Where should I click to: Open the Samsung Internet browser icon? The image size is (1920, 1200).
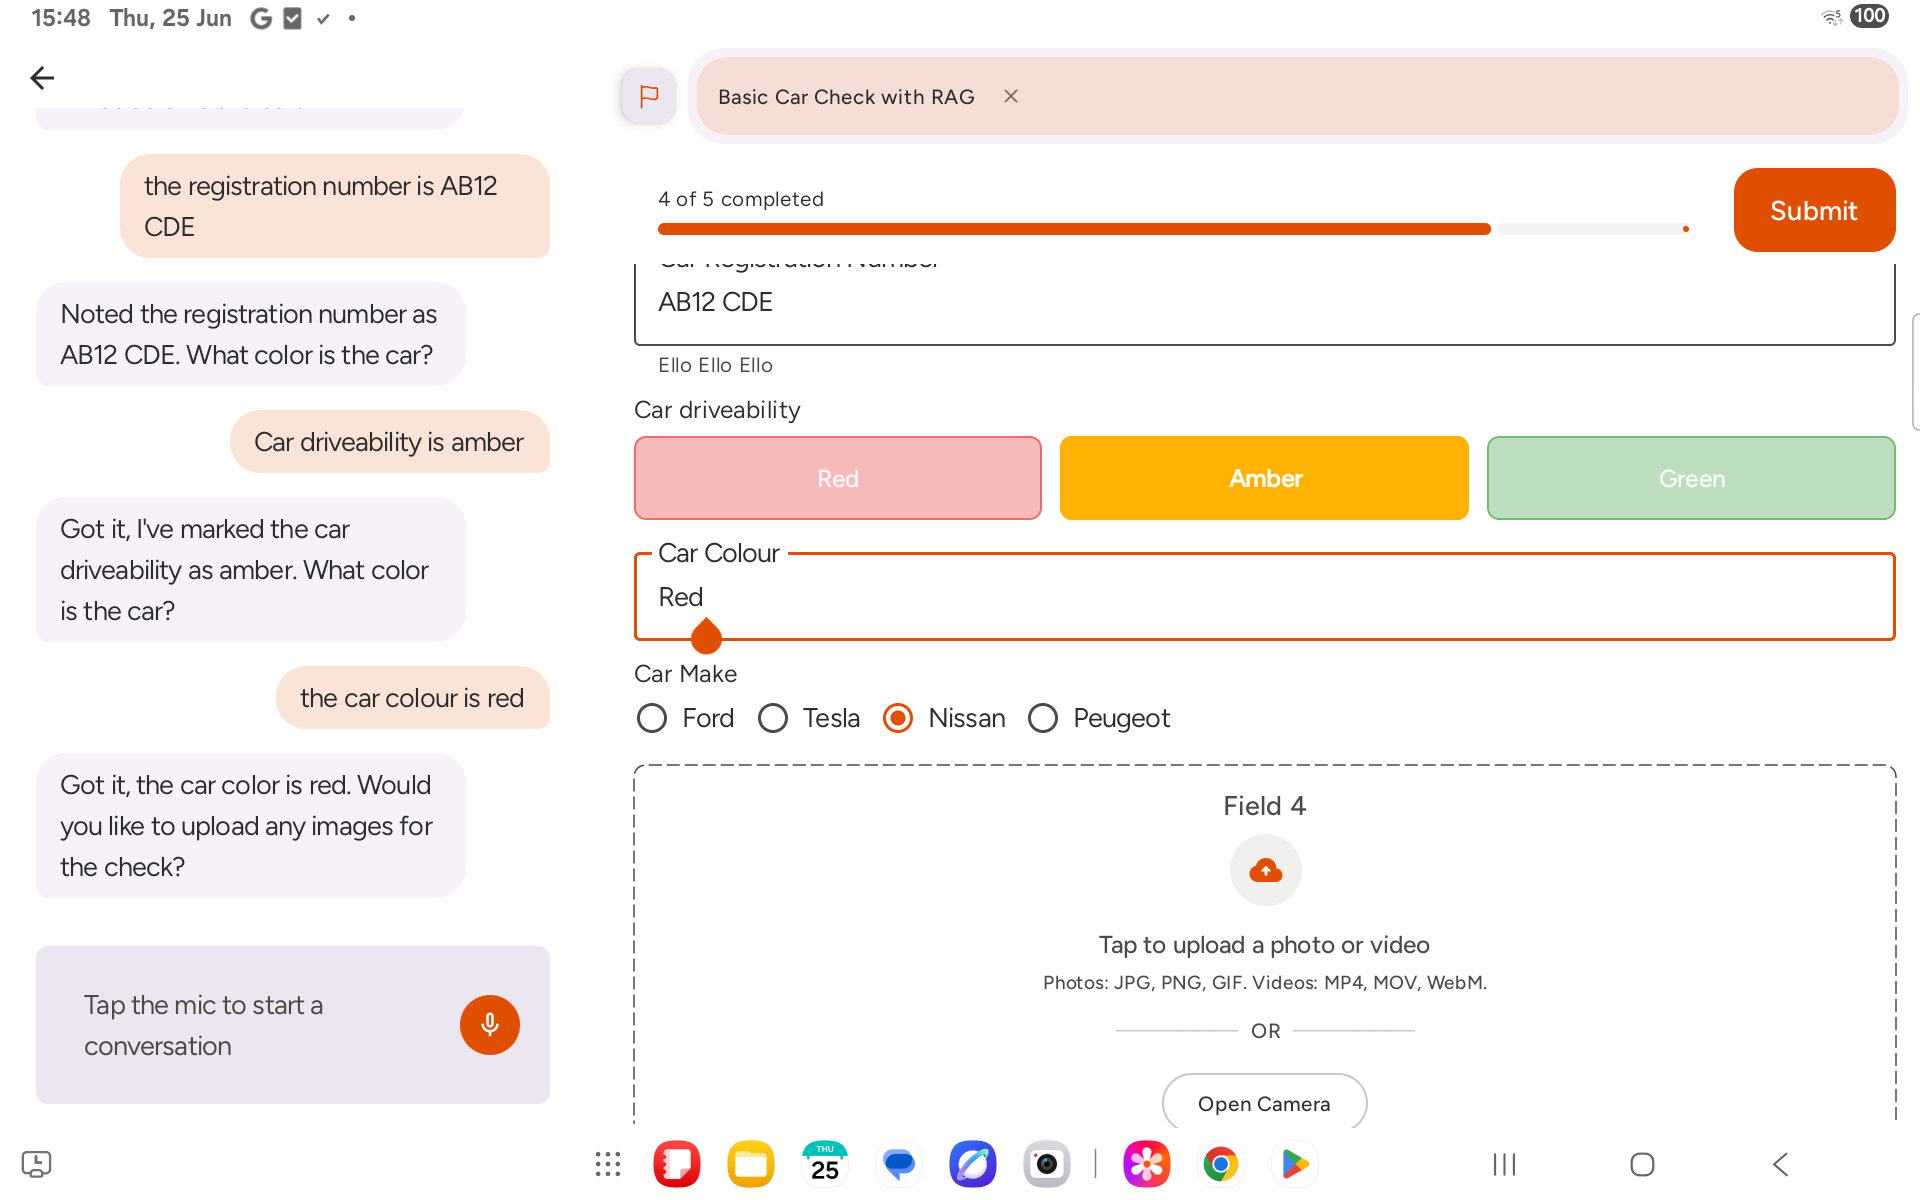point(973,1164)
